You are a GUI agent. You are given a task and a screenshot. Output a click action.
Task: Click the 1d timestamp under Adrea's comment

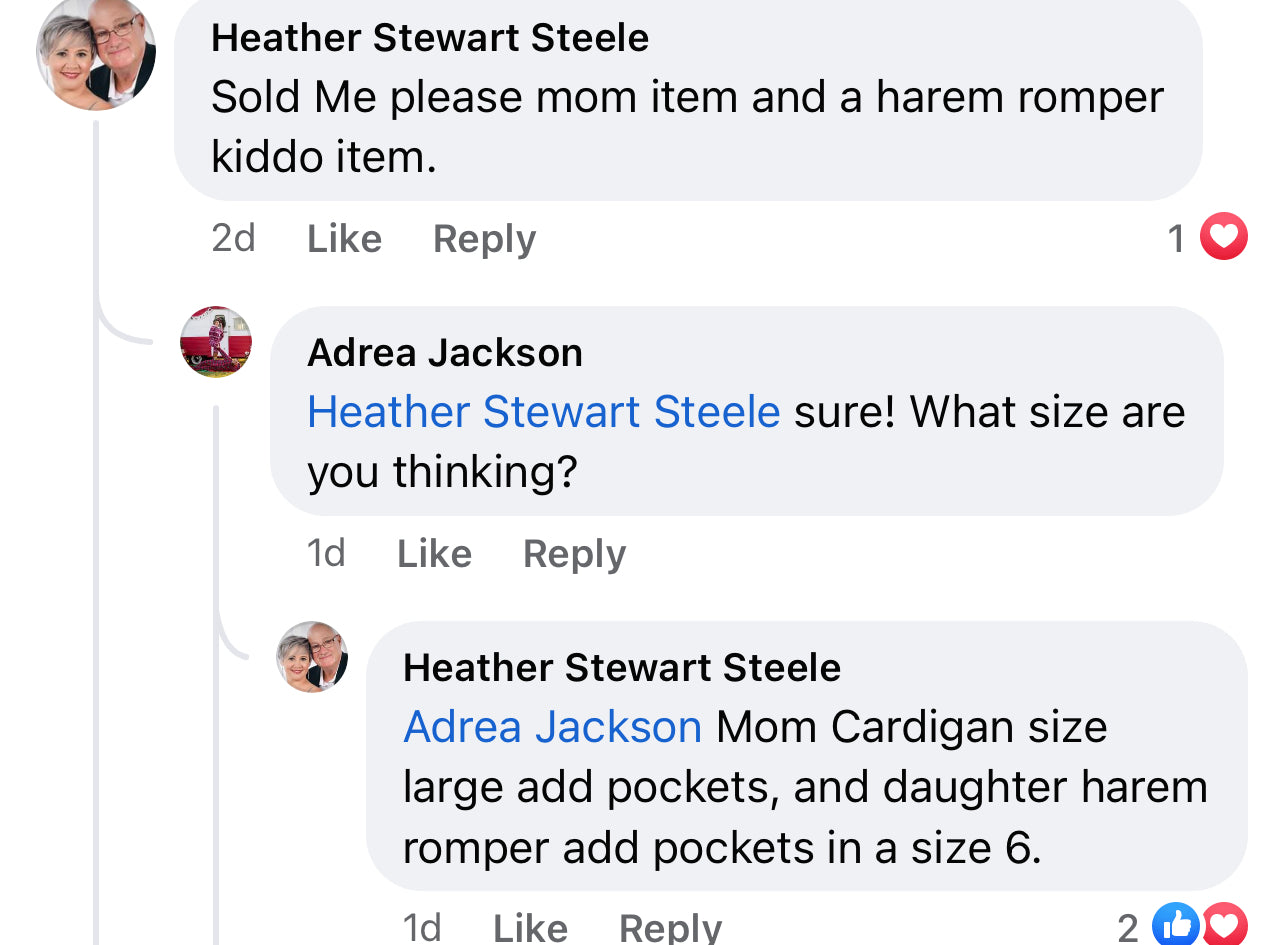pos(326,553)
